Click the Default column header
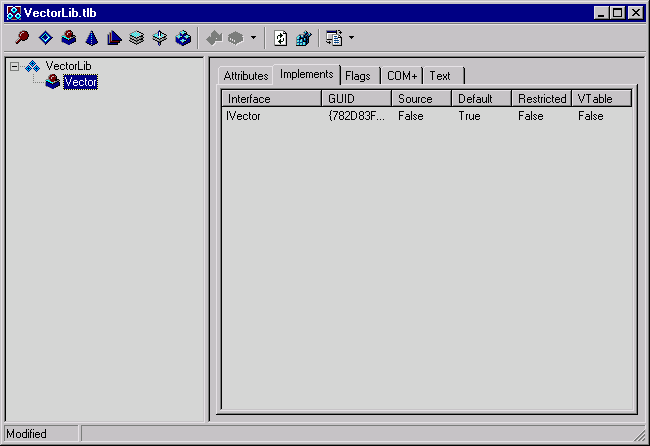The image size is (650, 446). click(482, 99)
